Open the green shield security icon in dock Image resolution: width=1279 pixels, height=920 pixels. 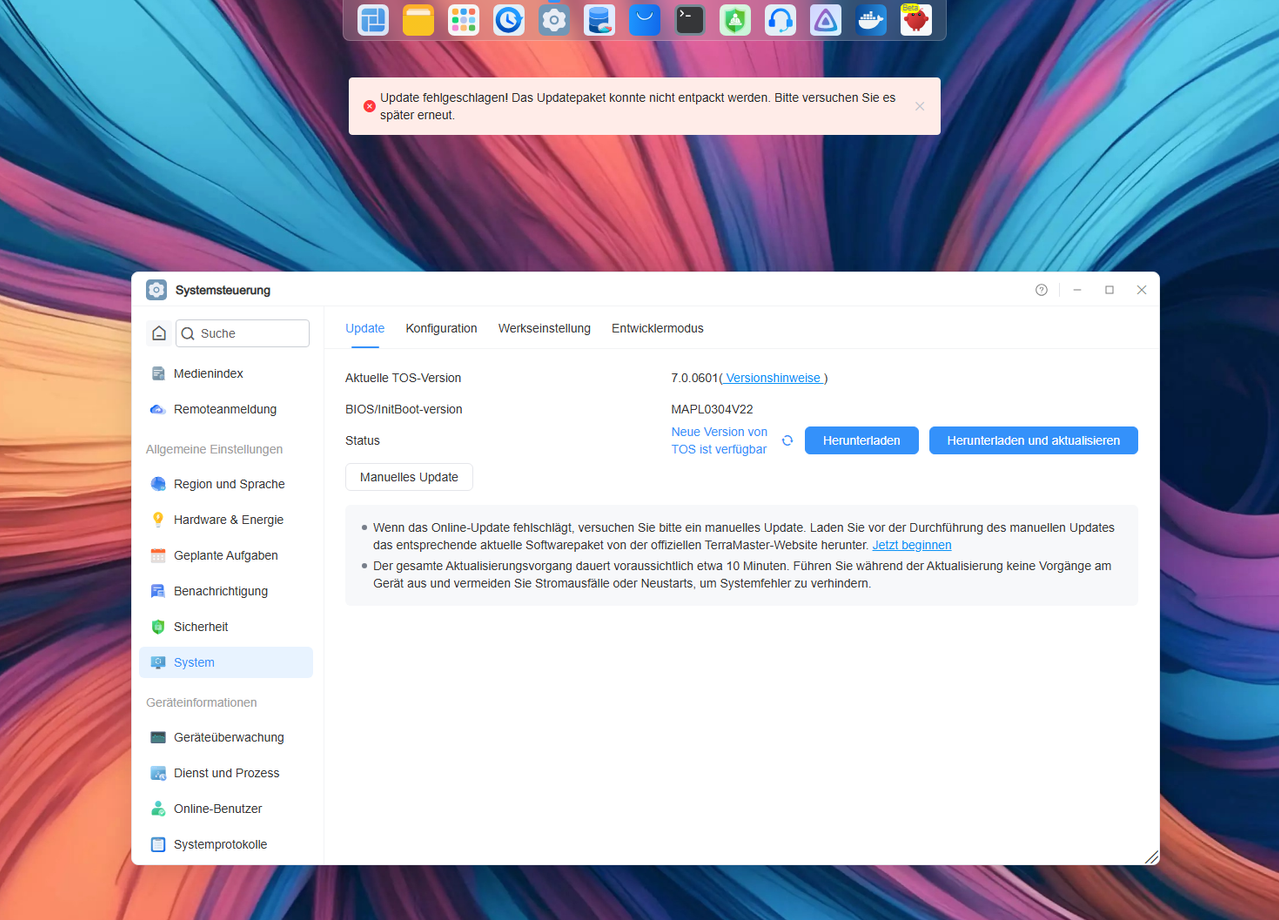click(735, 20)
